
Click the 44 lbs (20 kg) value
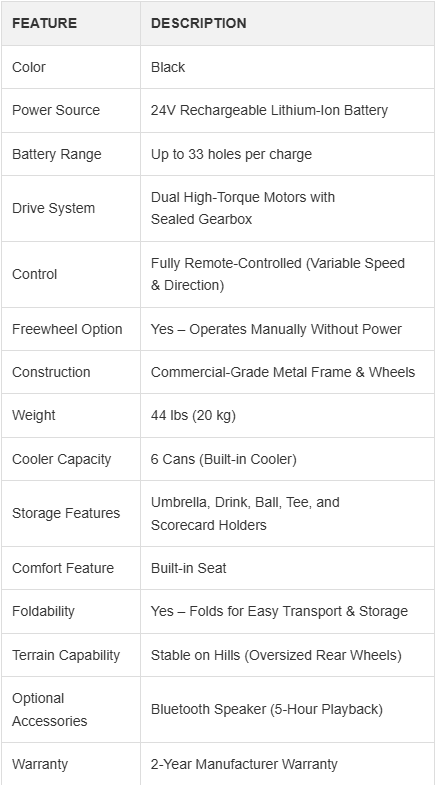pyautogui.click(x=193, y=416)
